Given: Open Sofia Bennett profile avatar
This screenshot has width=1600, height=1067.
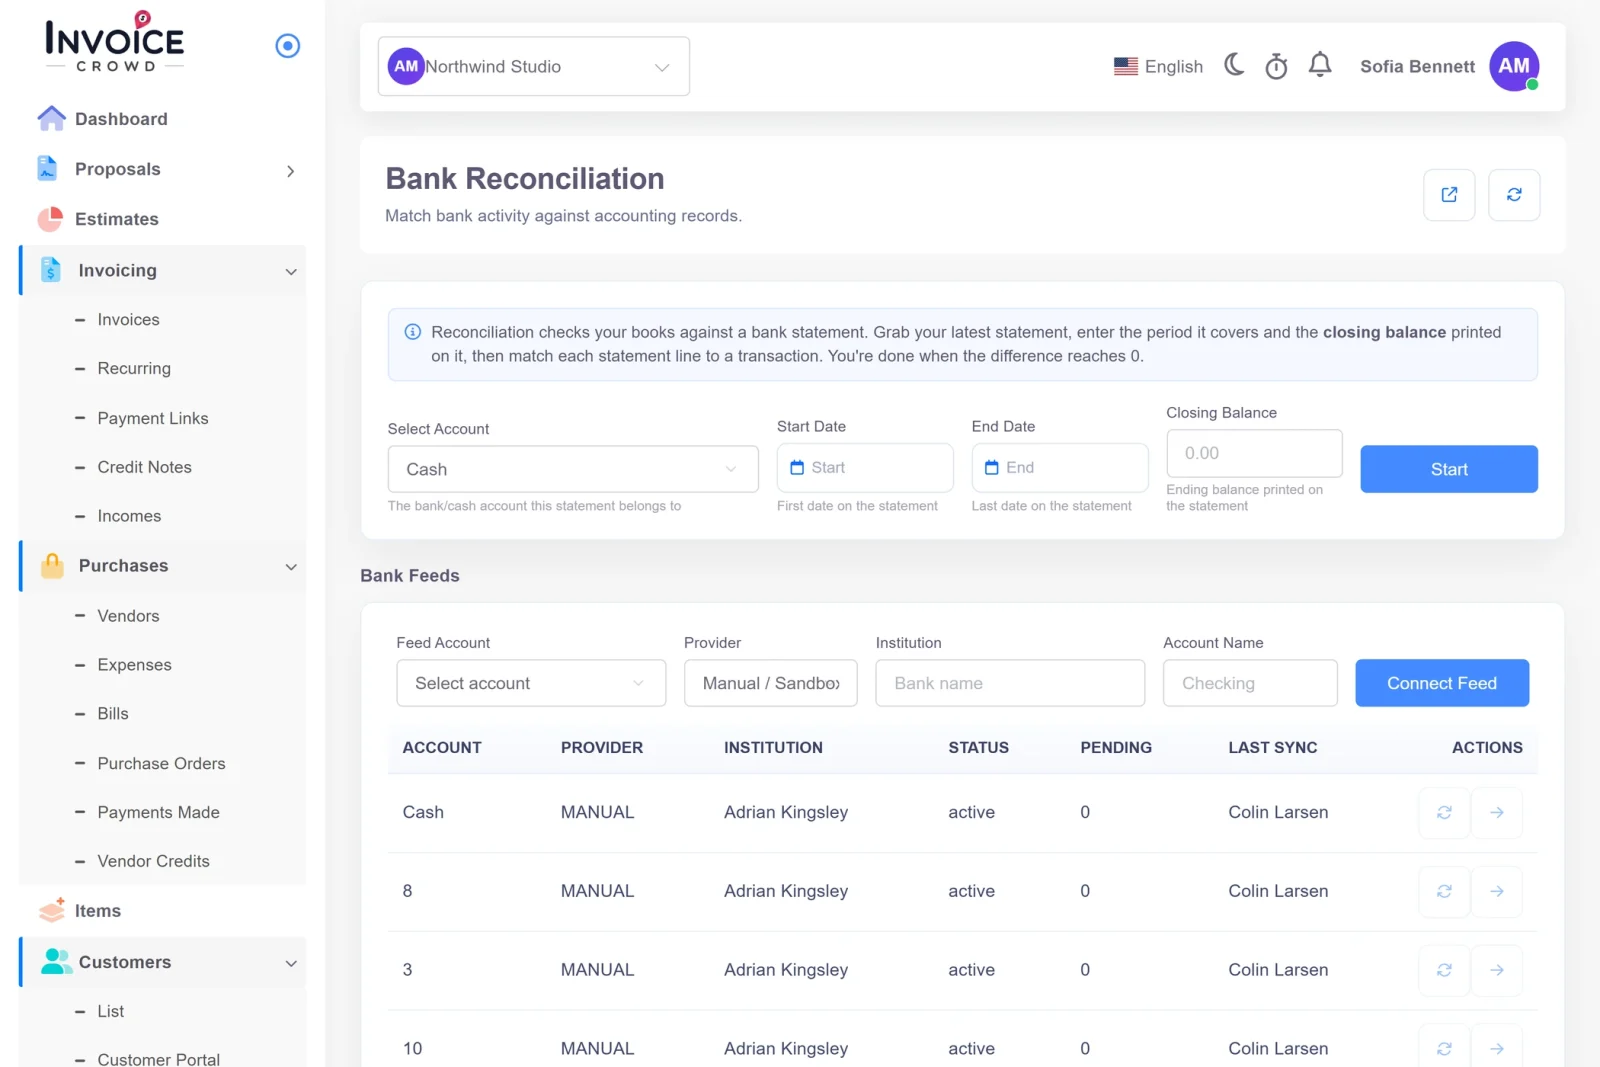Looking at the screenshot, I should (x=1514, y=66).
